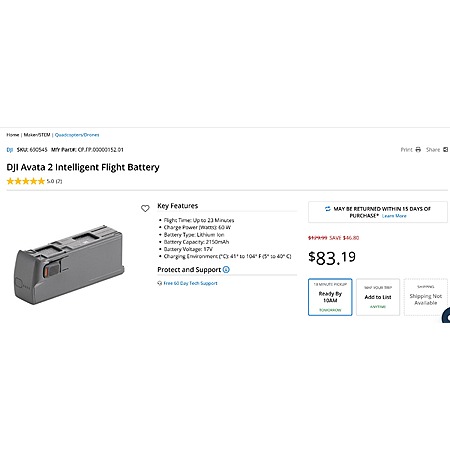Screen dimensions: 450x450
Task: Select the Shipping Not Available option
Action: [426, 297]
